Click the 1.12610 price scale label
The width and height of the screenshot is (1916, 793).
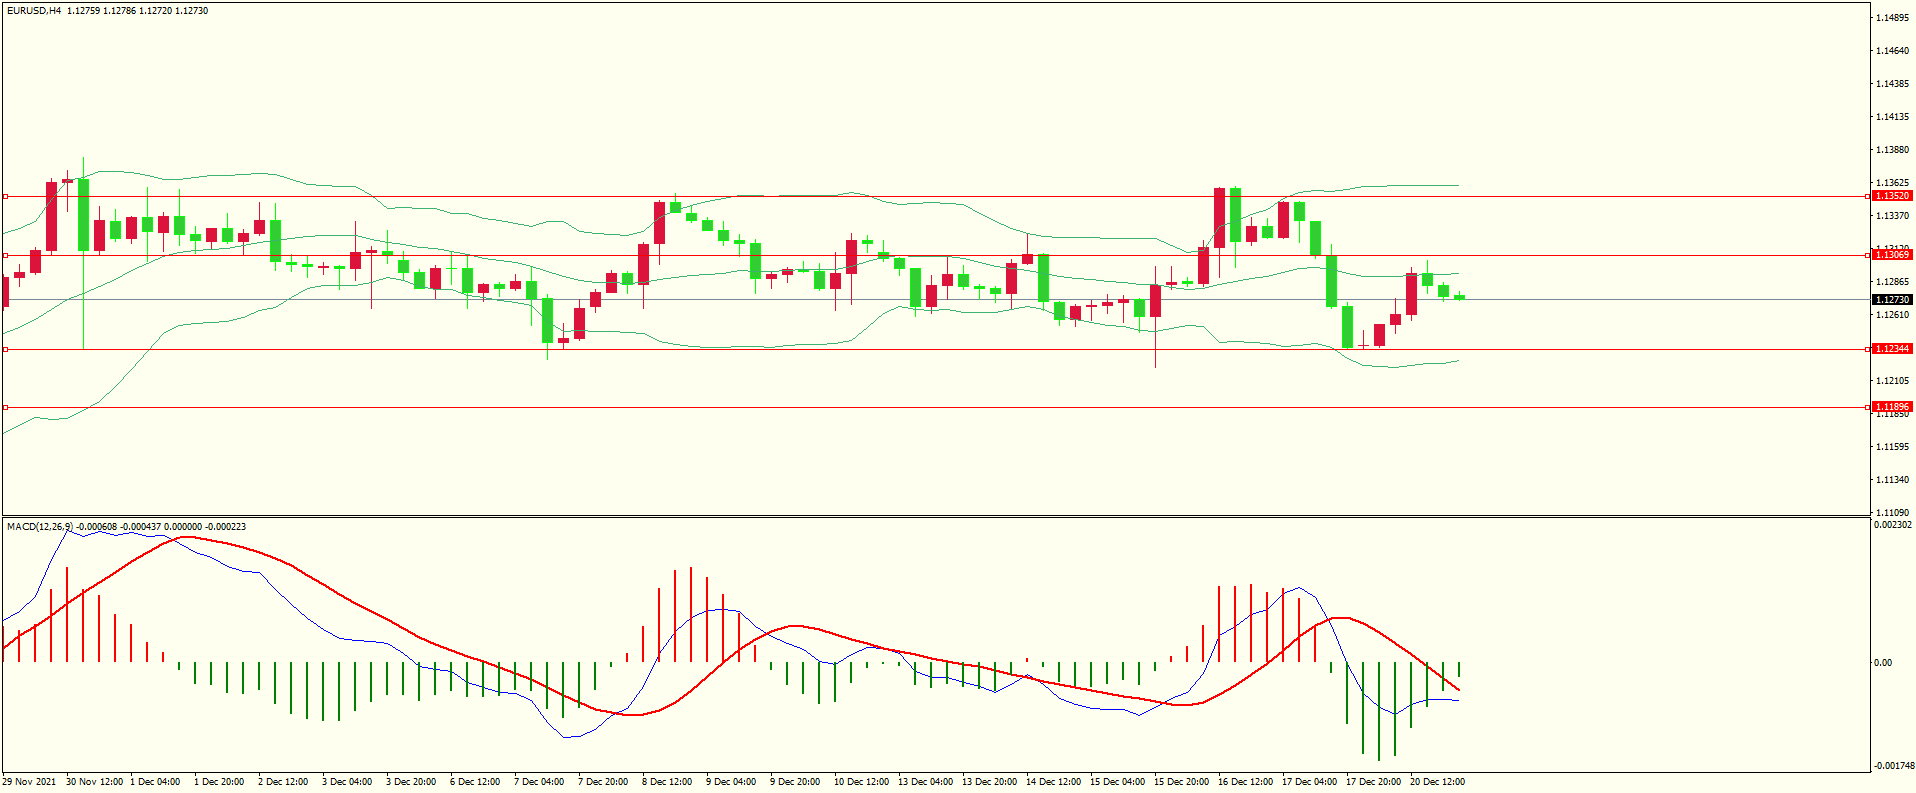pos(1893,315)
